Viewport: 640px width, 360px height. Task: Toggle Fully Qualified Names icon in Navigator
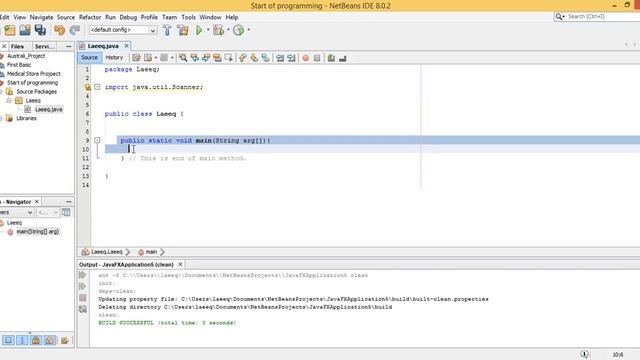tap(64, 340)
